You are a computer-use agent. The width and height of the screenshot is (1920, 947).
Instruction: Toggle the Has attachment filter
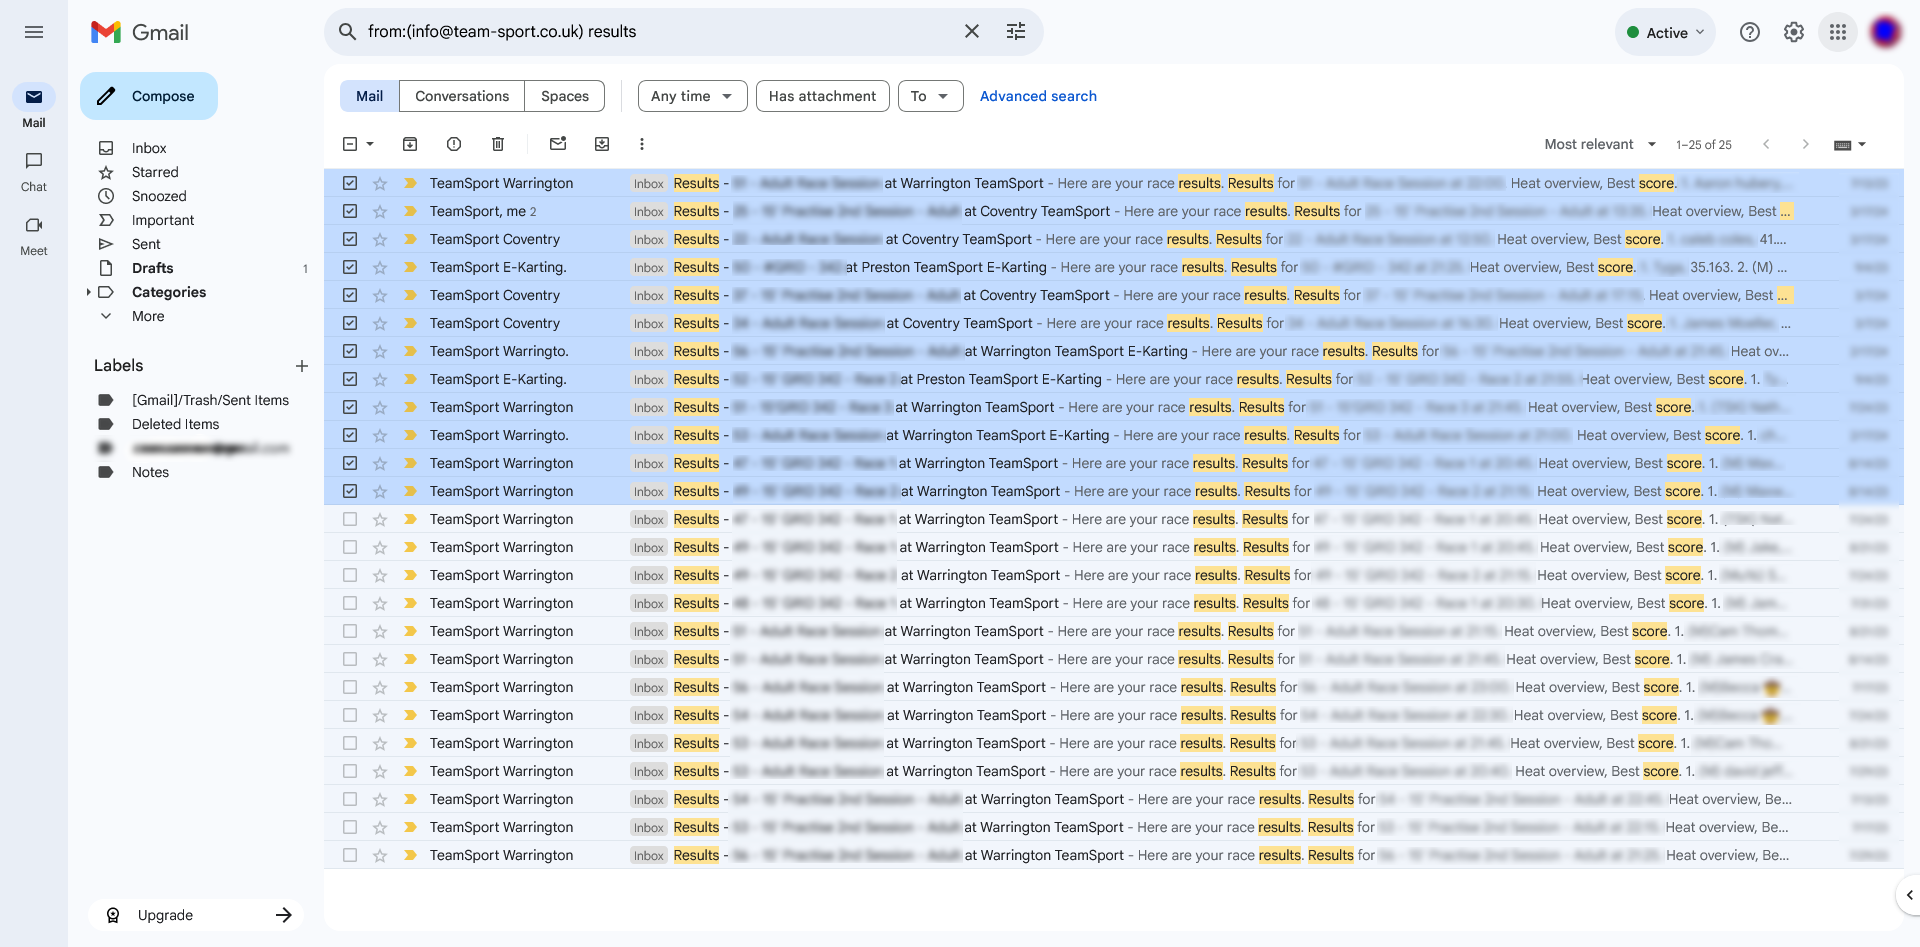822,96
